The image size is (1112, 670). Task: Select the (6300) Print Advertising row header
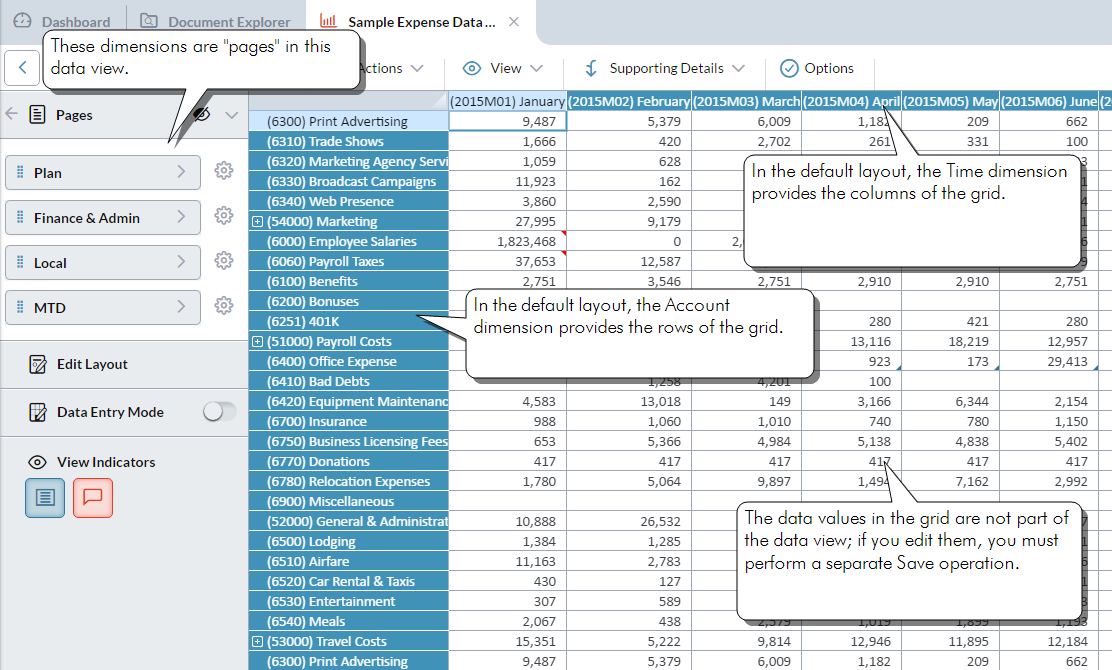click(x=349, y=121)
